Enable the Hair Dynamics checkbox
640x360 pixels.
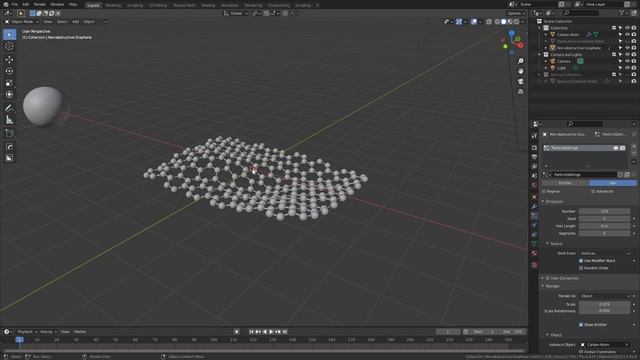pos(548,278)
